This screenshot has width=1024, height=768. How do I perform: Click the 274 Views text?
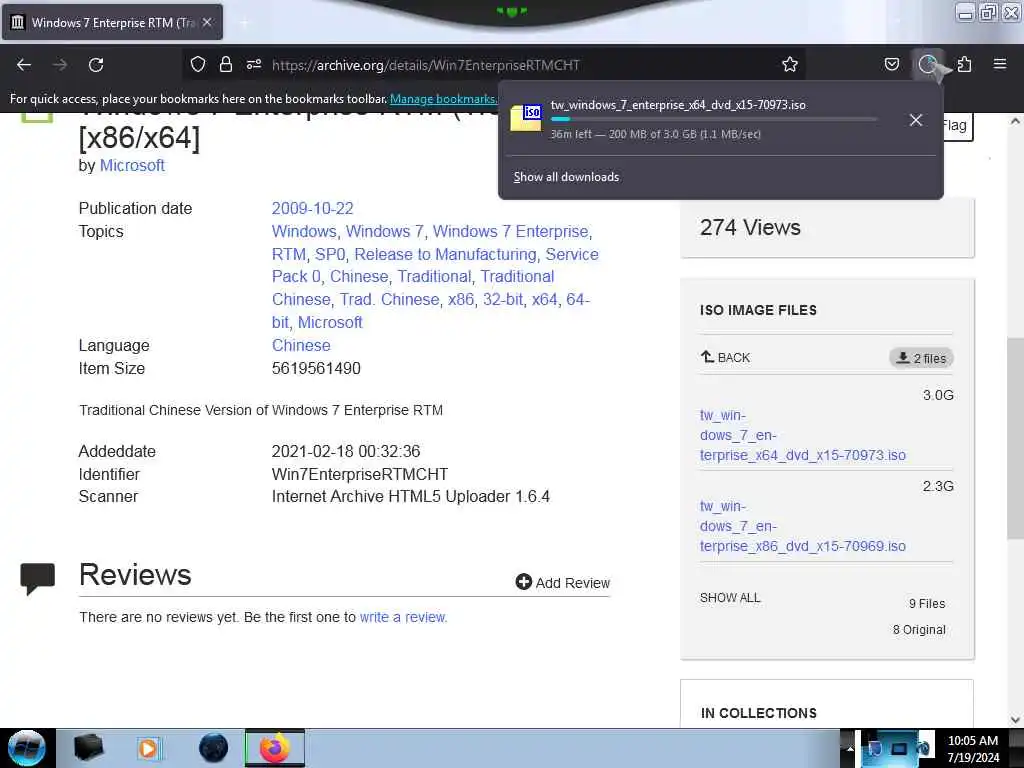click(x=750, y=227)
